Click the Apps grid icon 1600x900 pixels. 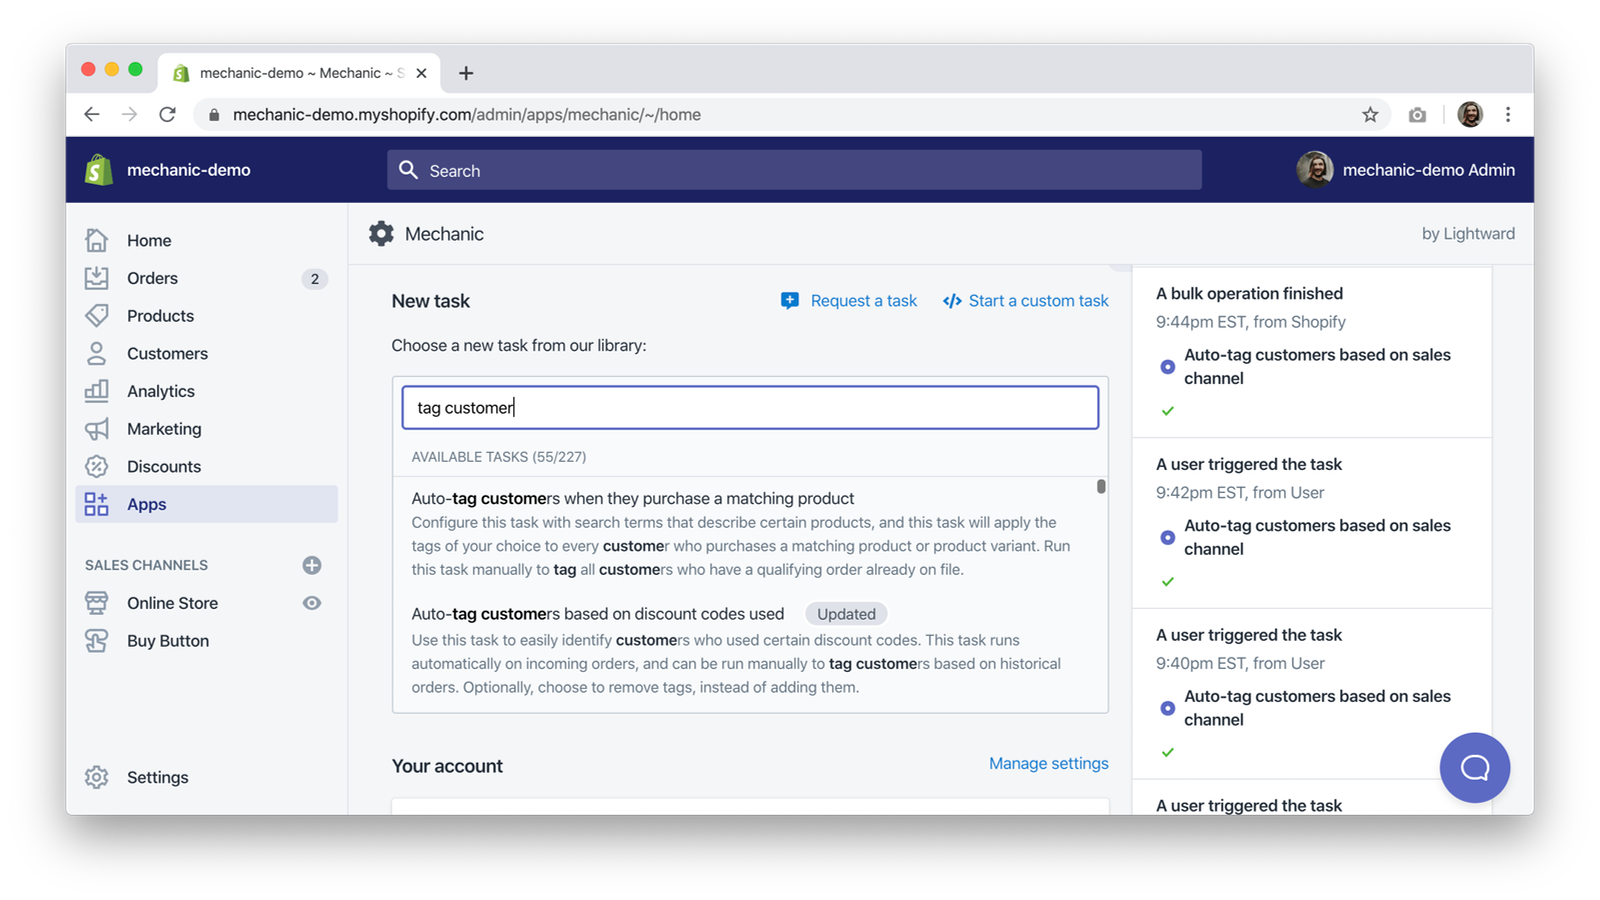(97, 504)
